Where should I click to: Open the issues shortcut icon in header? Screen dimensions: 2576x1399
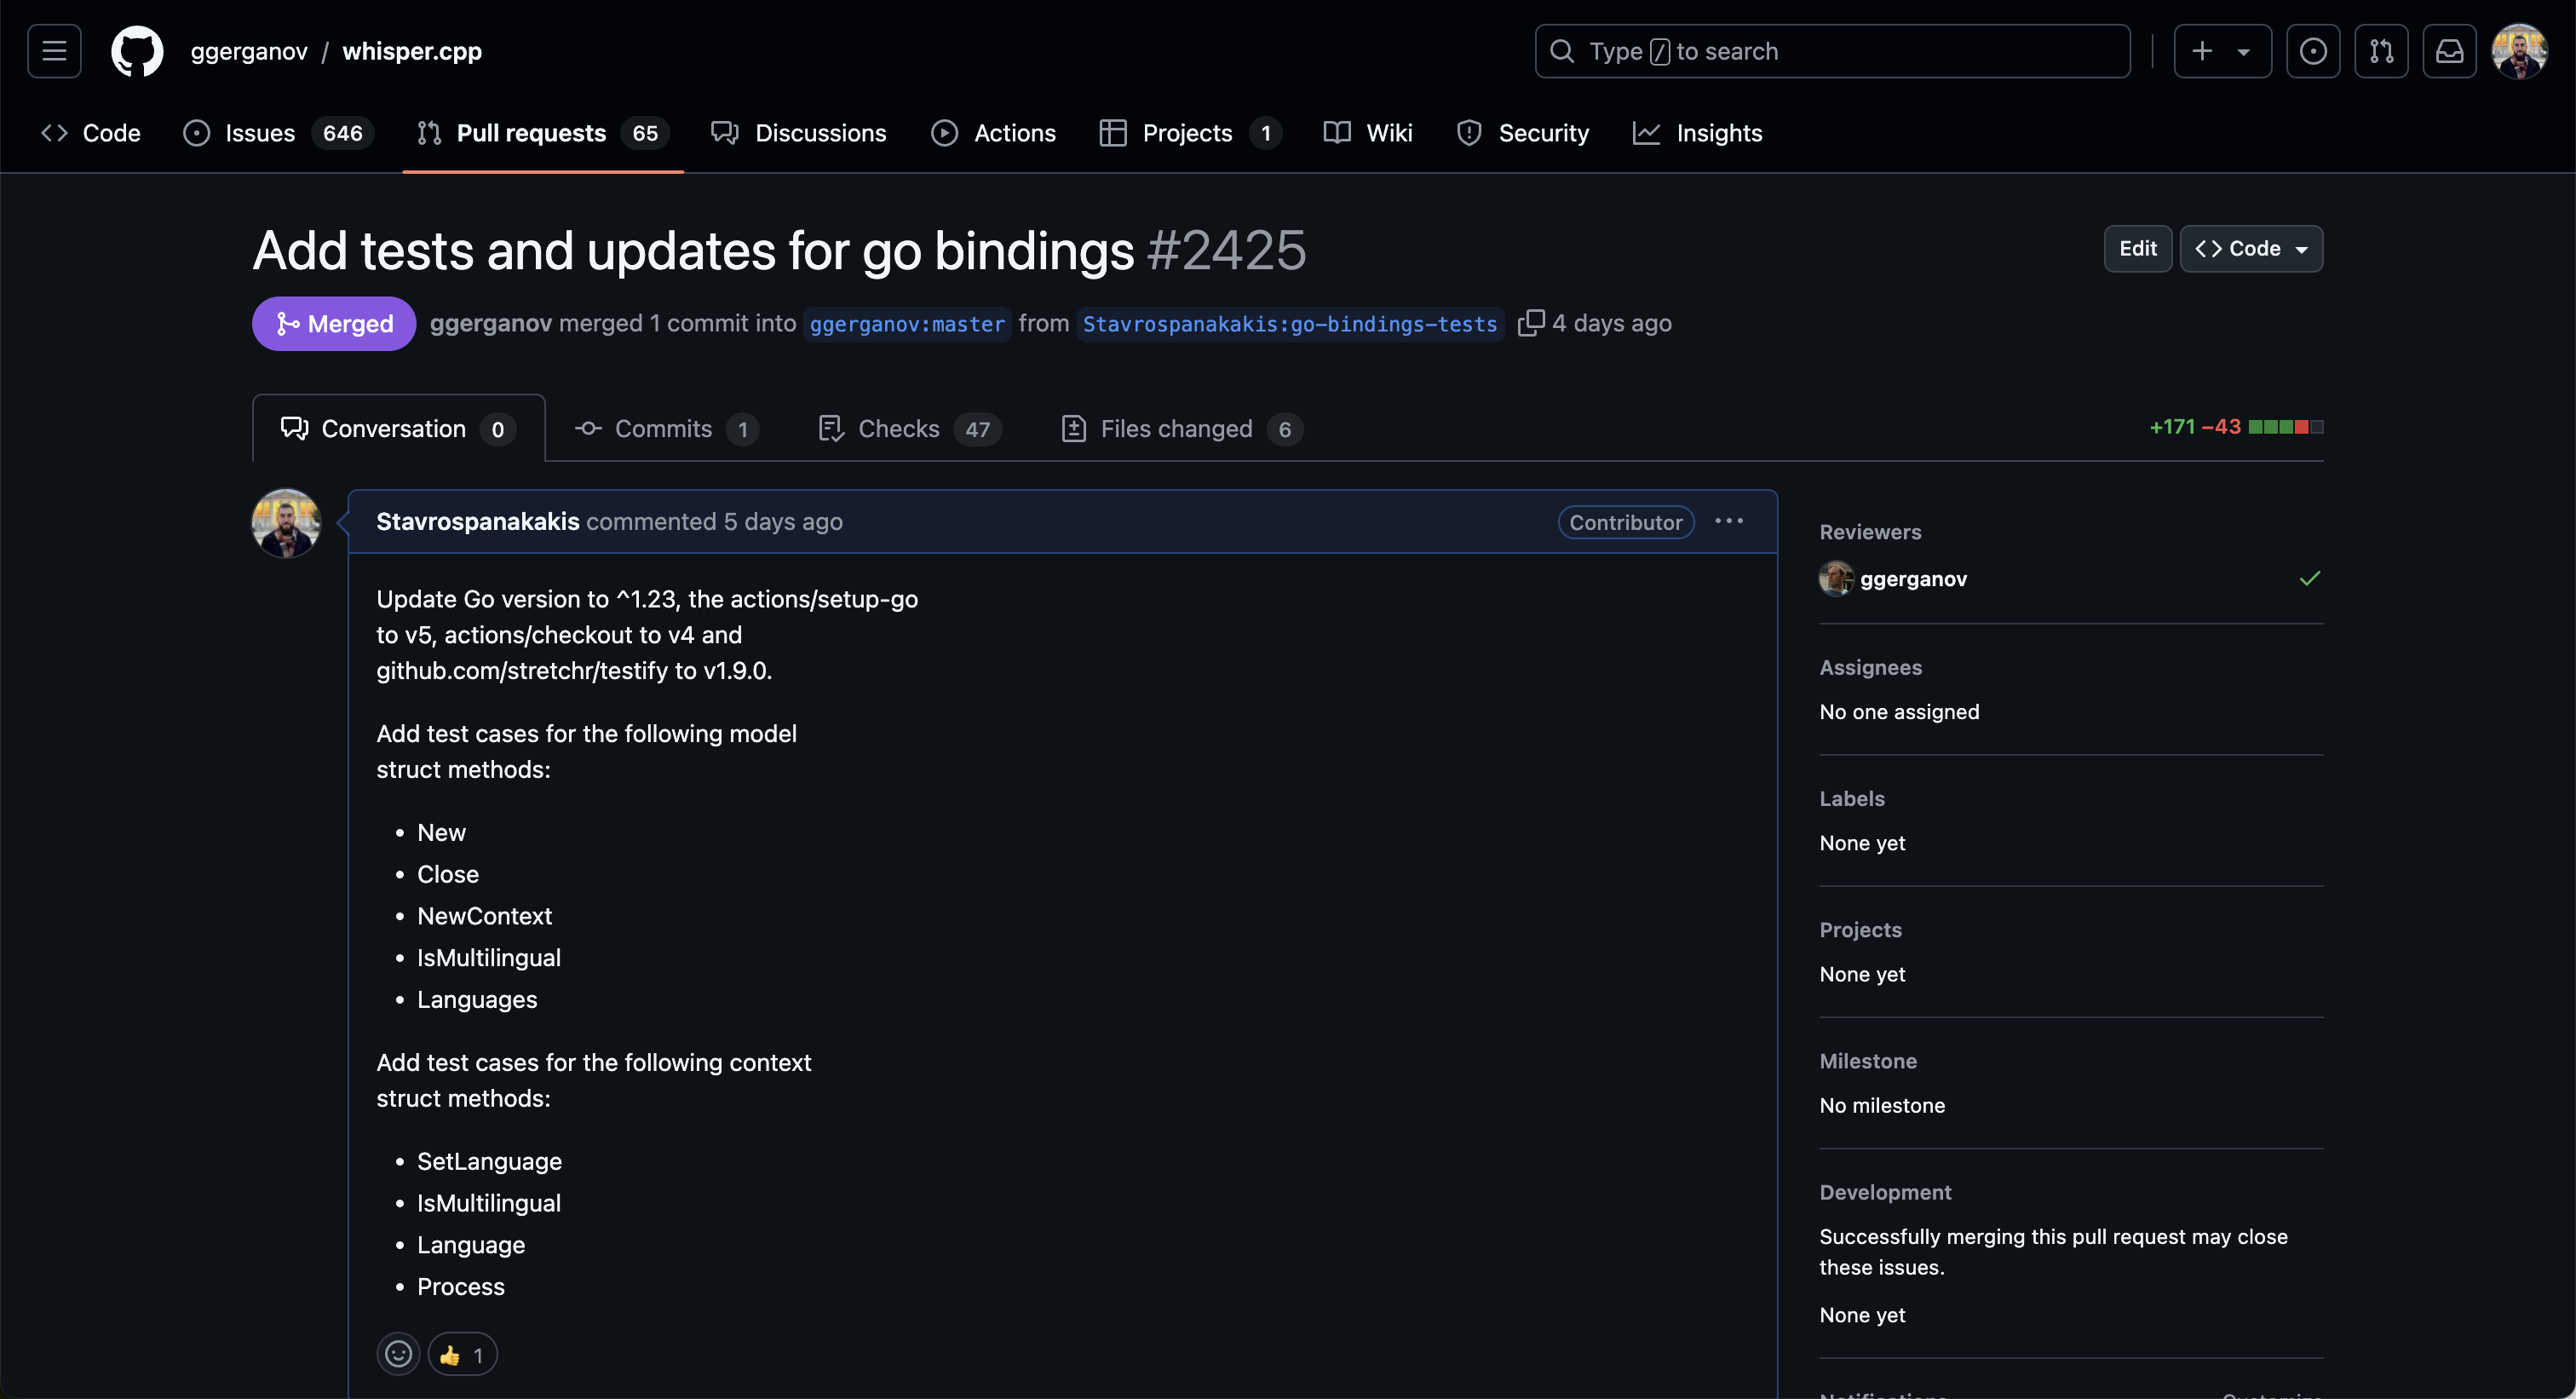pos(2313,51)
